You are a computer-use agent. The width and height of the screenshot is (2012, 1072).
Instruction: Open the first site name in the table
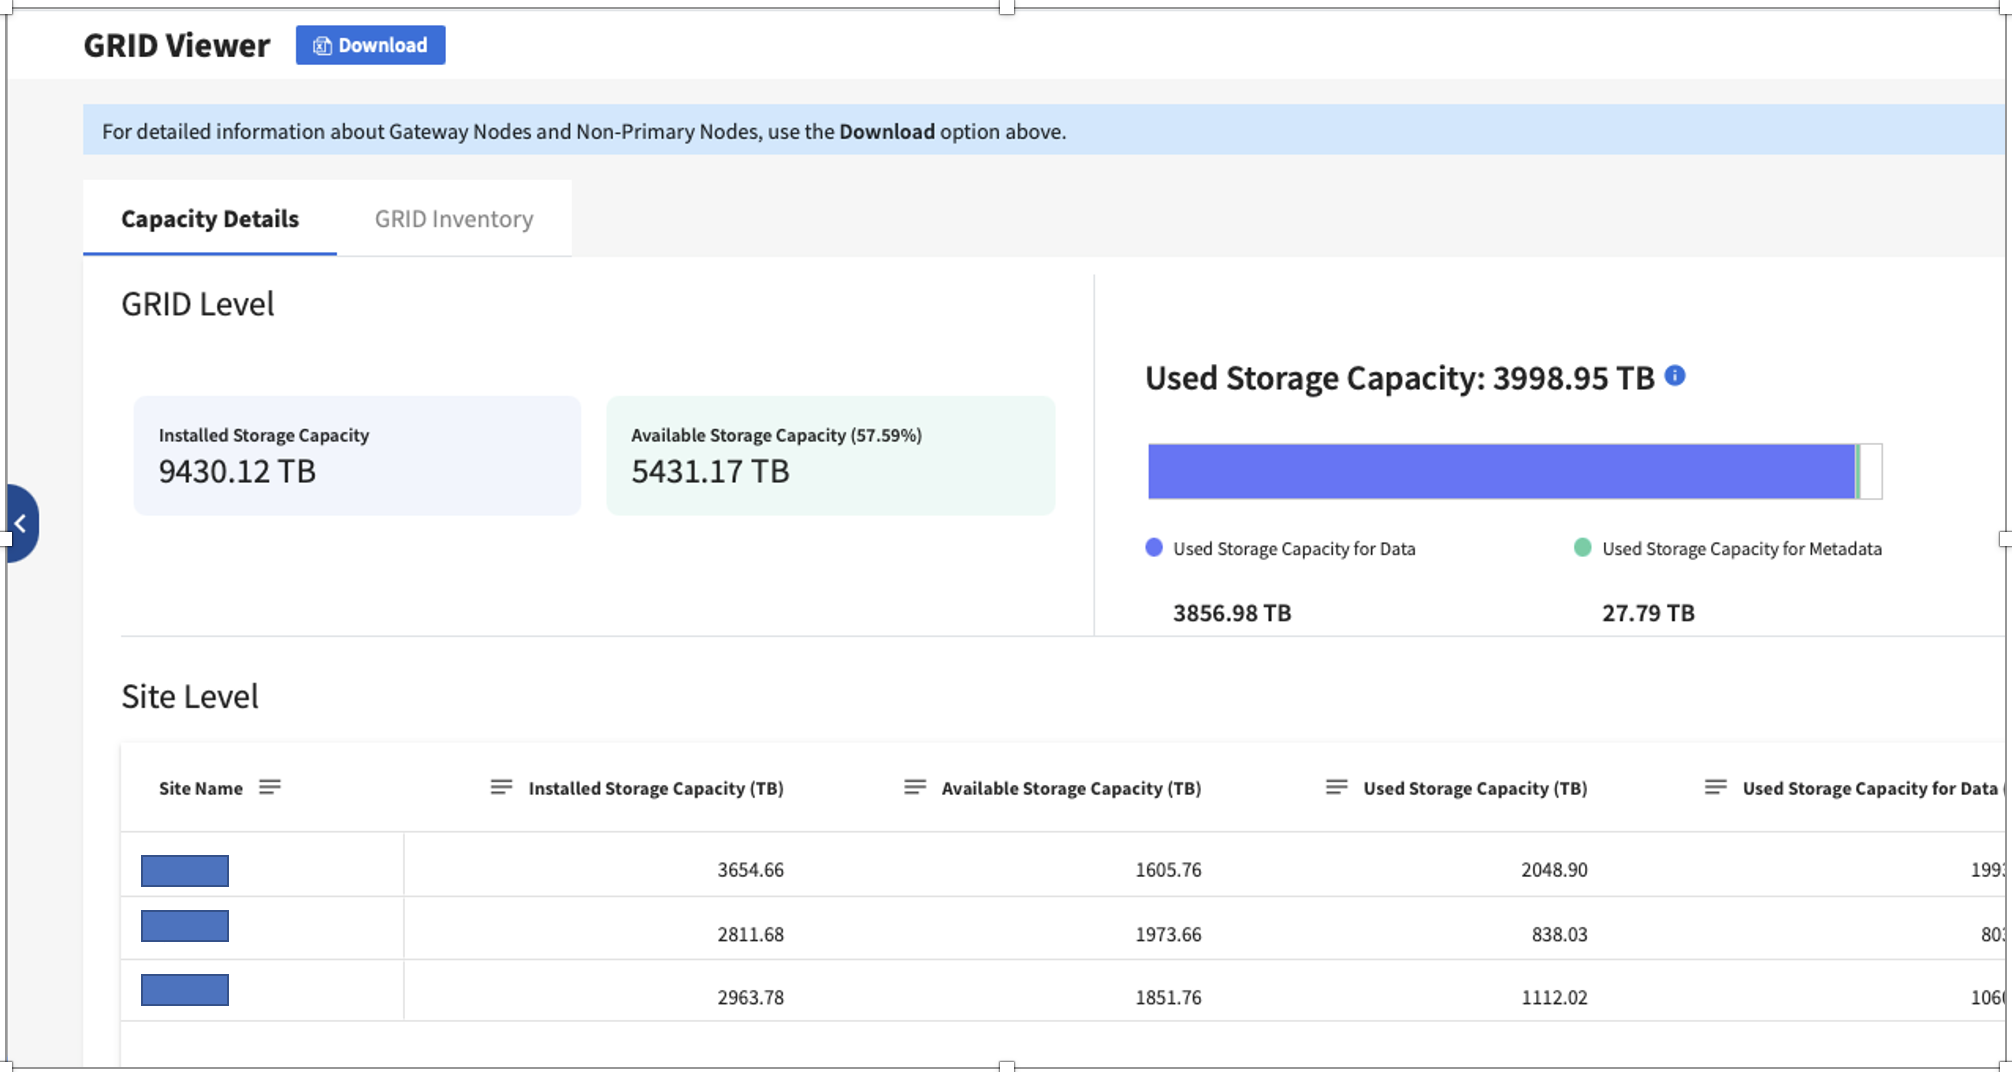185,871
